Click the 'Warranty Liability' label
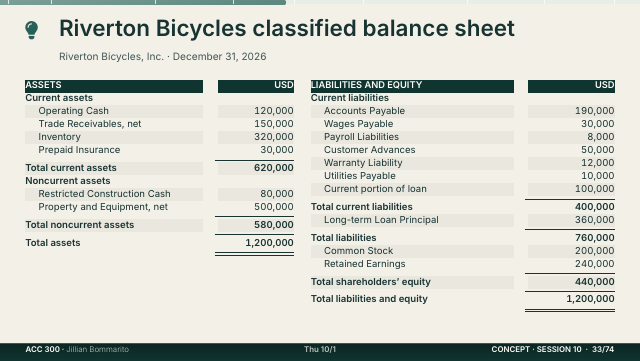The height and width of the screenshot is (361, 640). [x=363, y=163]
